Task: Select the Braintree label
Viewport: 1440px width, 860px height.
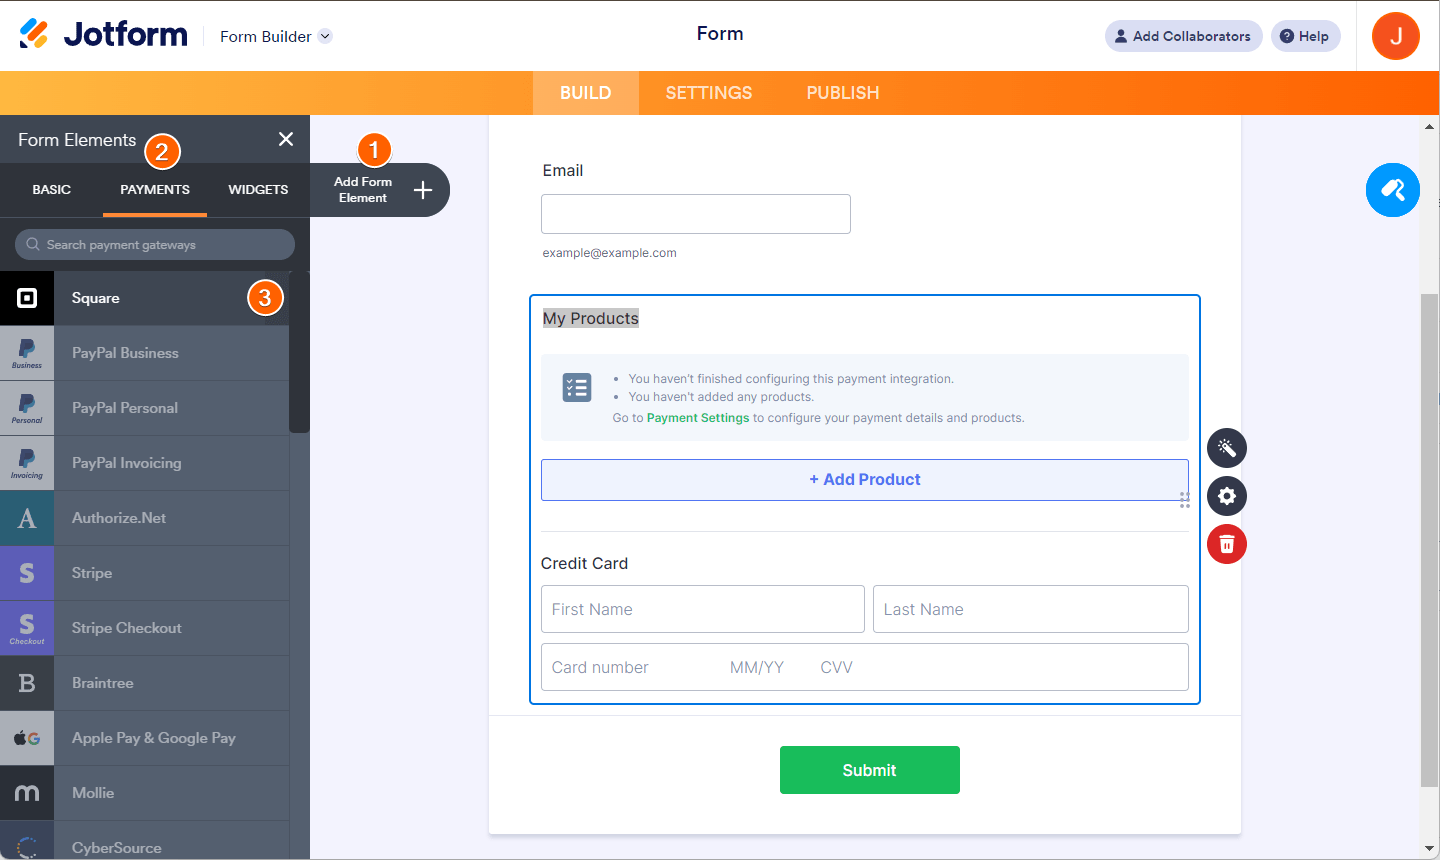Action: [103, 683]
